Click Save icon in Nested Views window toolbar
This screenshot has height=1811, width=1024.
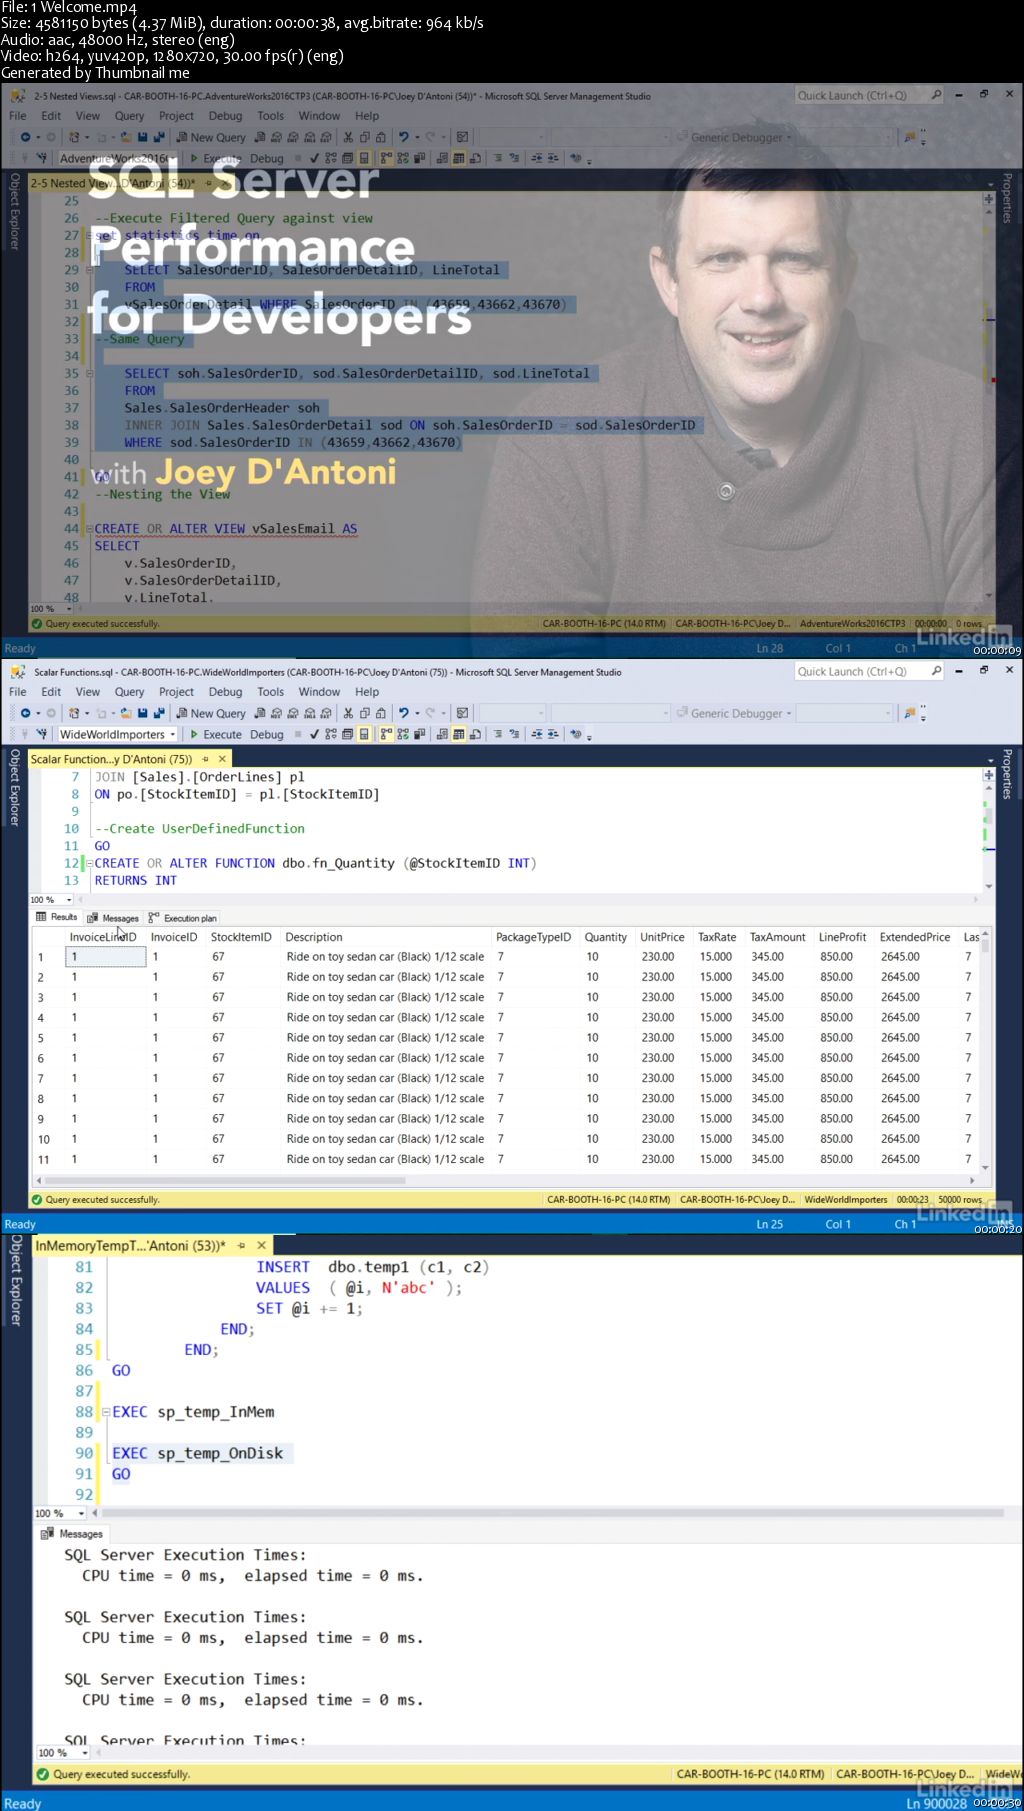click(x=142, y=137)
